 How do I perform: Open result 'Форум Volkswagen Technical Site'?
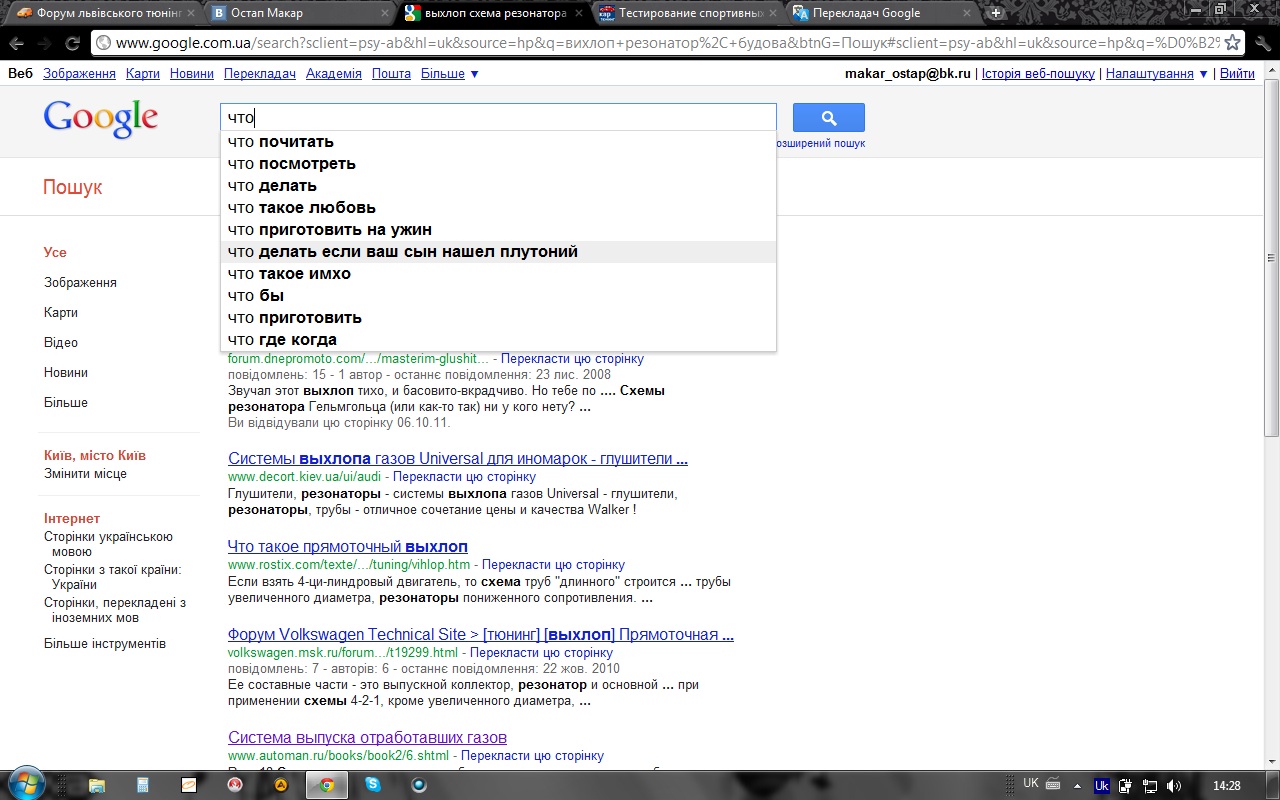481,635
